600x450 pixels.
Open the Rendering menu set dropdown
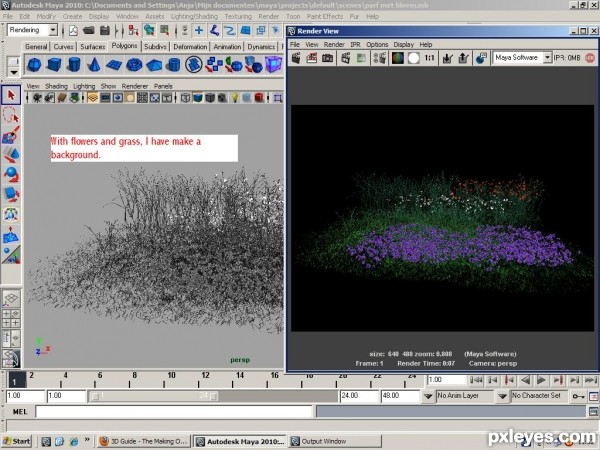[x=53, y=30]
